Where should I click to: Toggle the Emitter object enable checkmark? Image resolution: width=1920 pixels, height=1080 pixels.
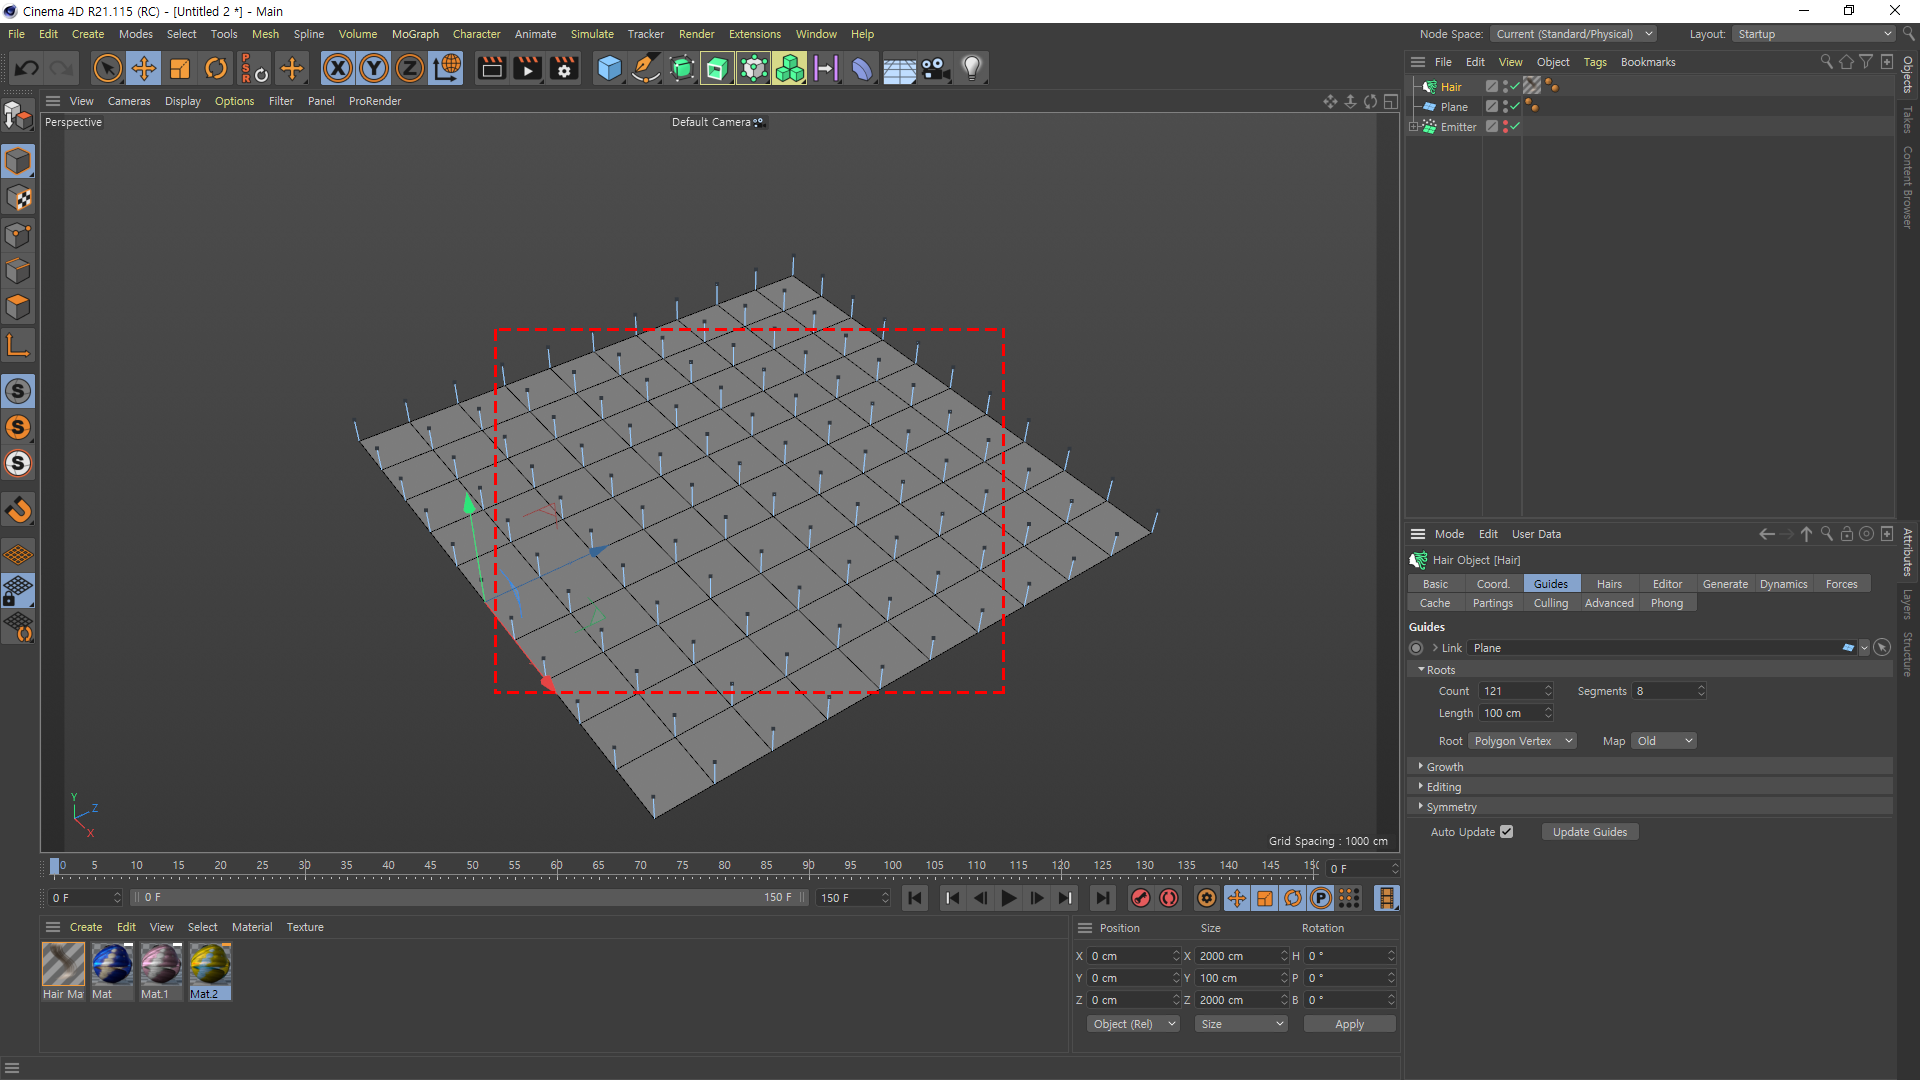click(1515, 127)
